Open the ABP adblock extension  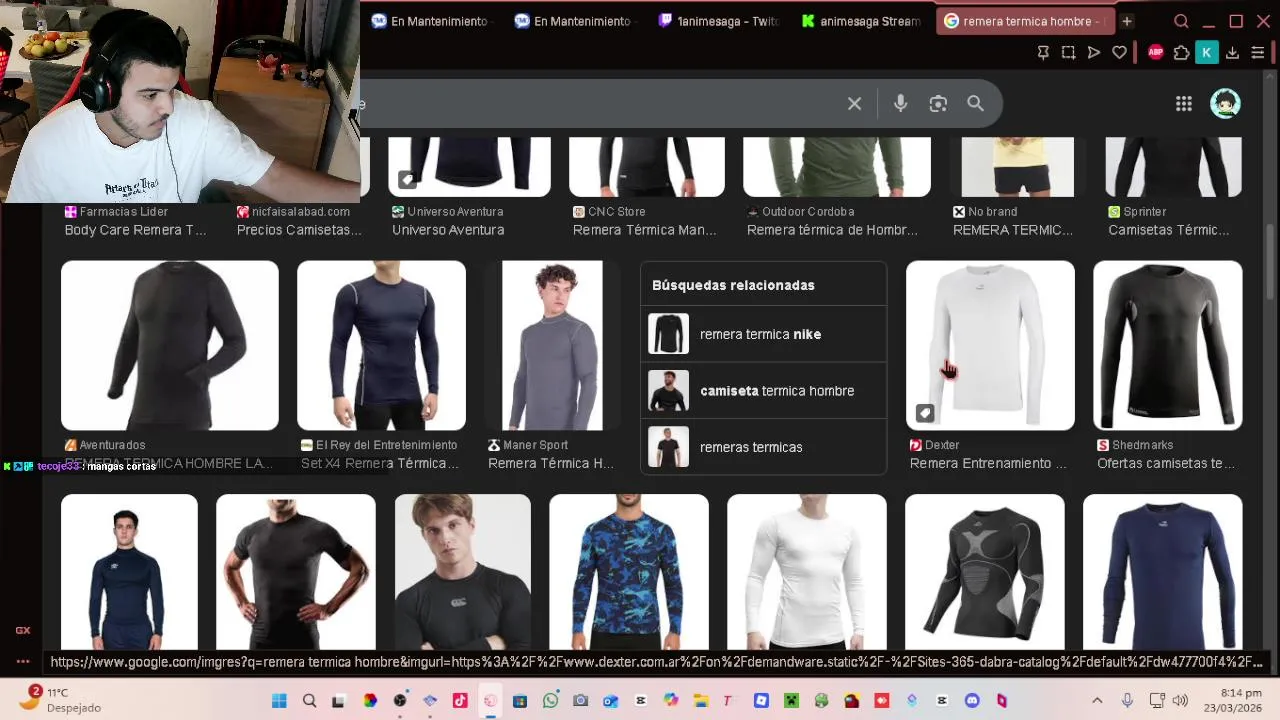1156,52
